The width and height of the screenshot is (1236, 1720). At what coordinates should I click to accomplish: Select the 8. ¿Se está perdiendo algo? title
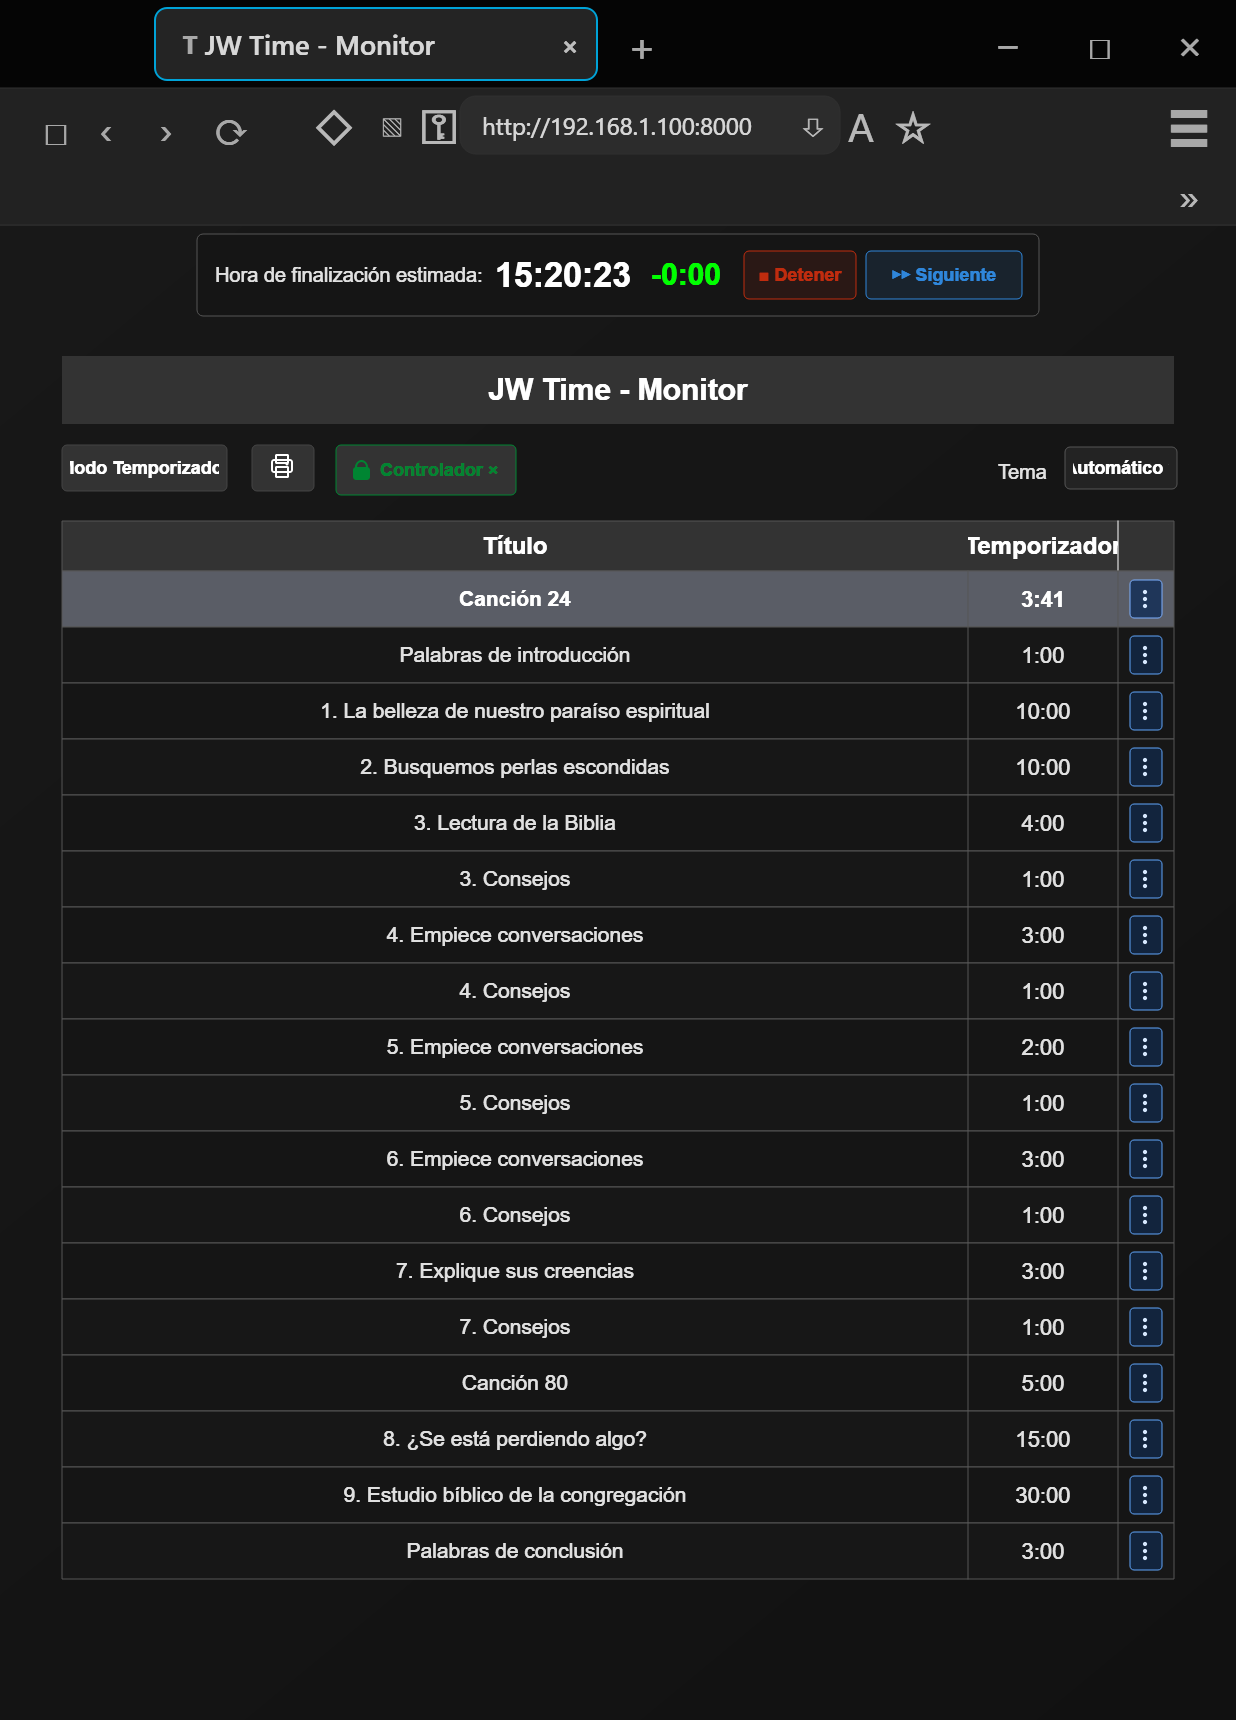click(515, 1439)
